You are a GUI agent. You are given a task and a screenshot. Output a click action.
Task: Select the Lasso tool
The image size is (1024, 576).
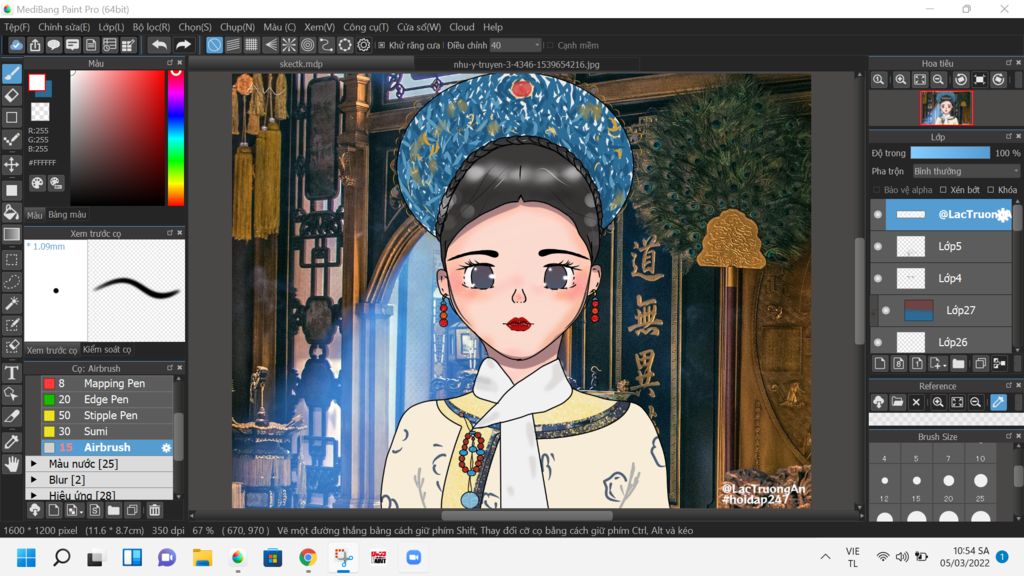(x=12, y=281)
